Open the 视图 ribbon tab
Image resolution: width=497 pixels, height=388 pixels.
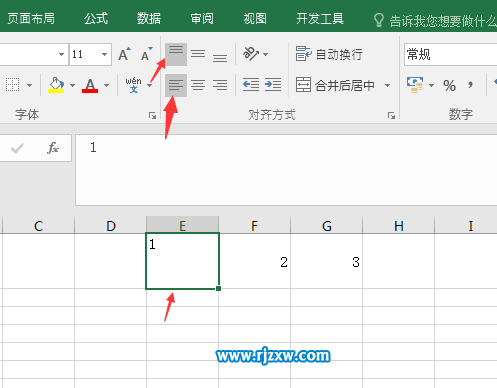coord(255,19)
